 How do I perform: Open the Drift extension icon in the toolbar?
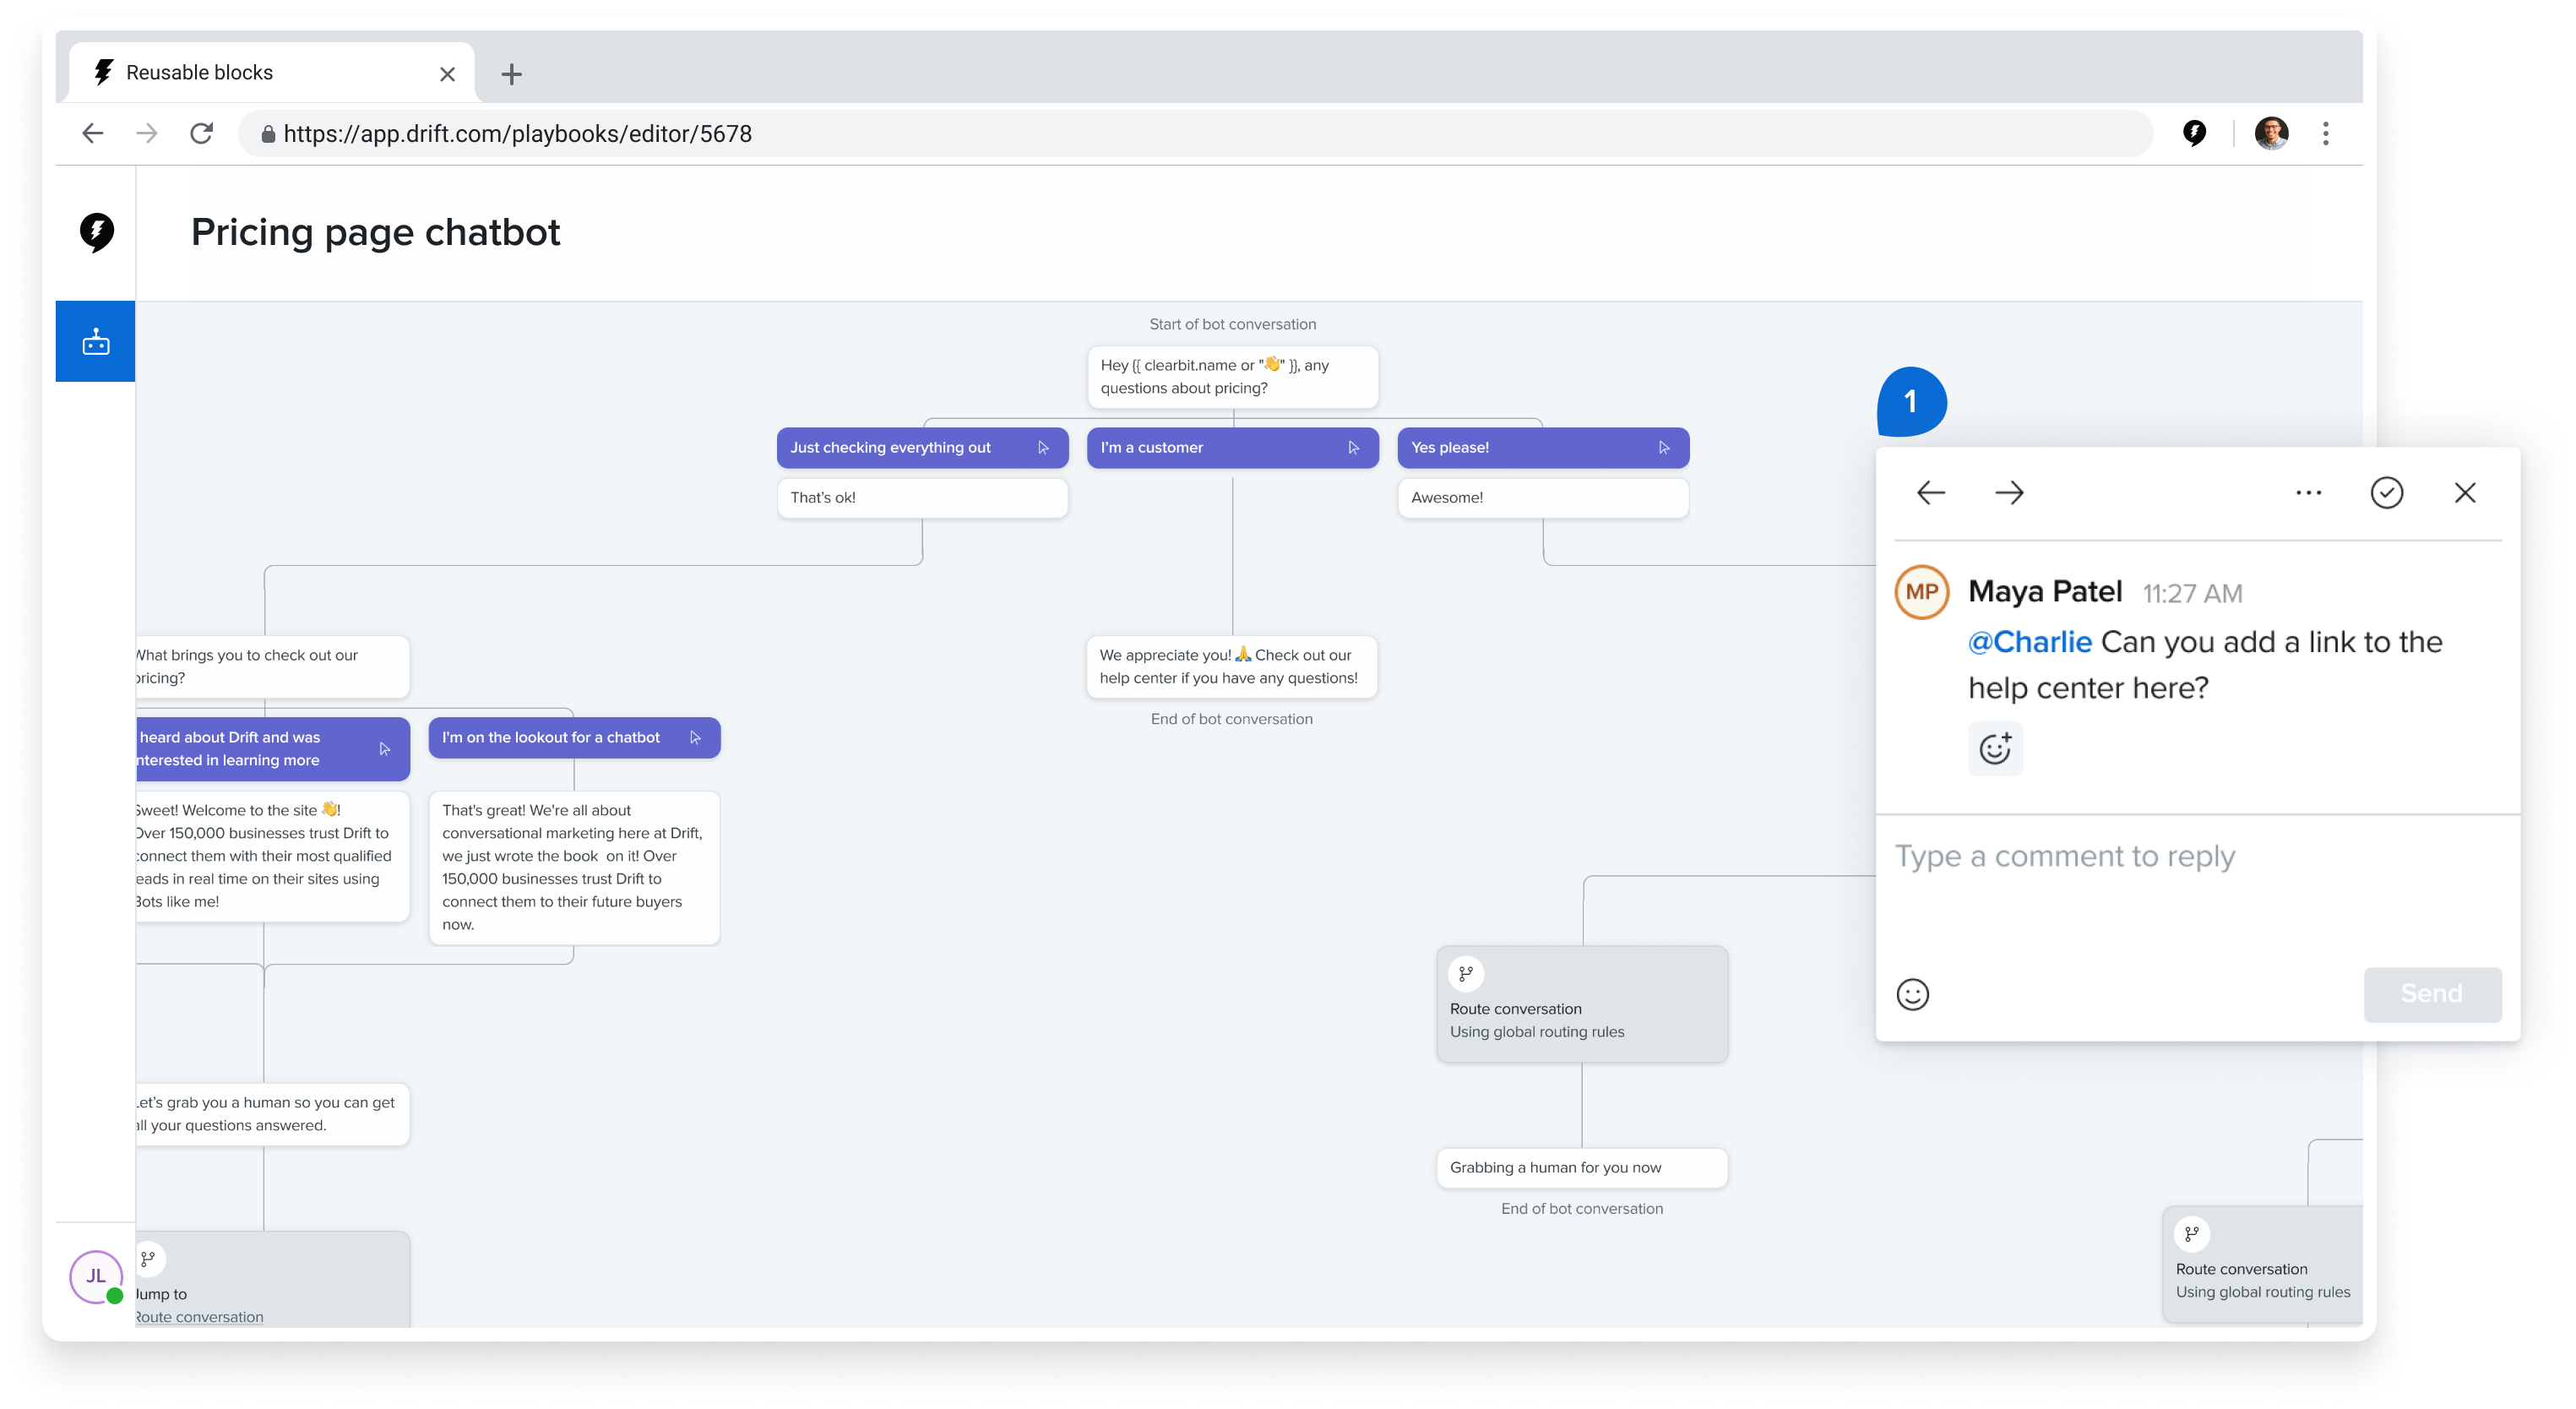[x=2194, y=133]
